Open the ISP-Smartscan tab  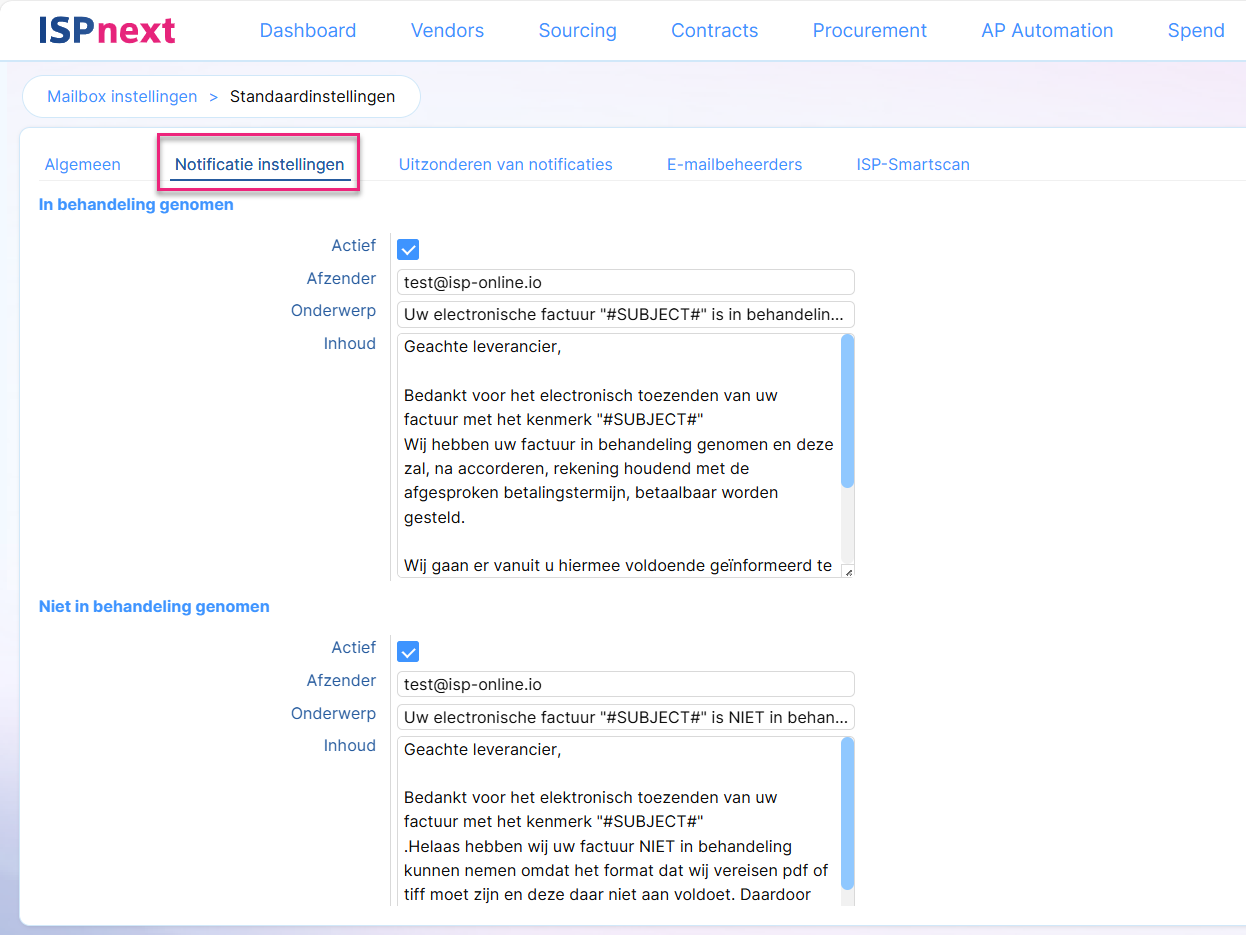[x=912, y=165]
